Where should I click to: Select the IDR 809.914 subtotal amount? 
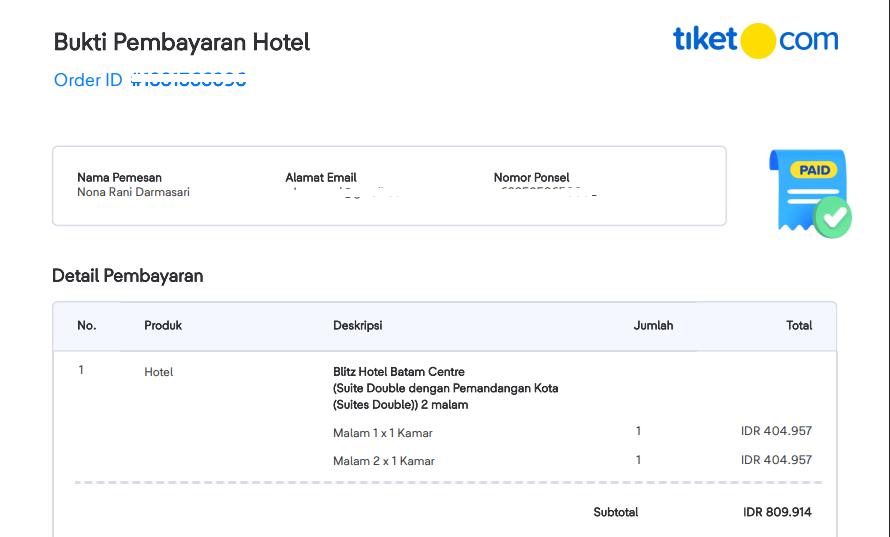pos(777,512)
